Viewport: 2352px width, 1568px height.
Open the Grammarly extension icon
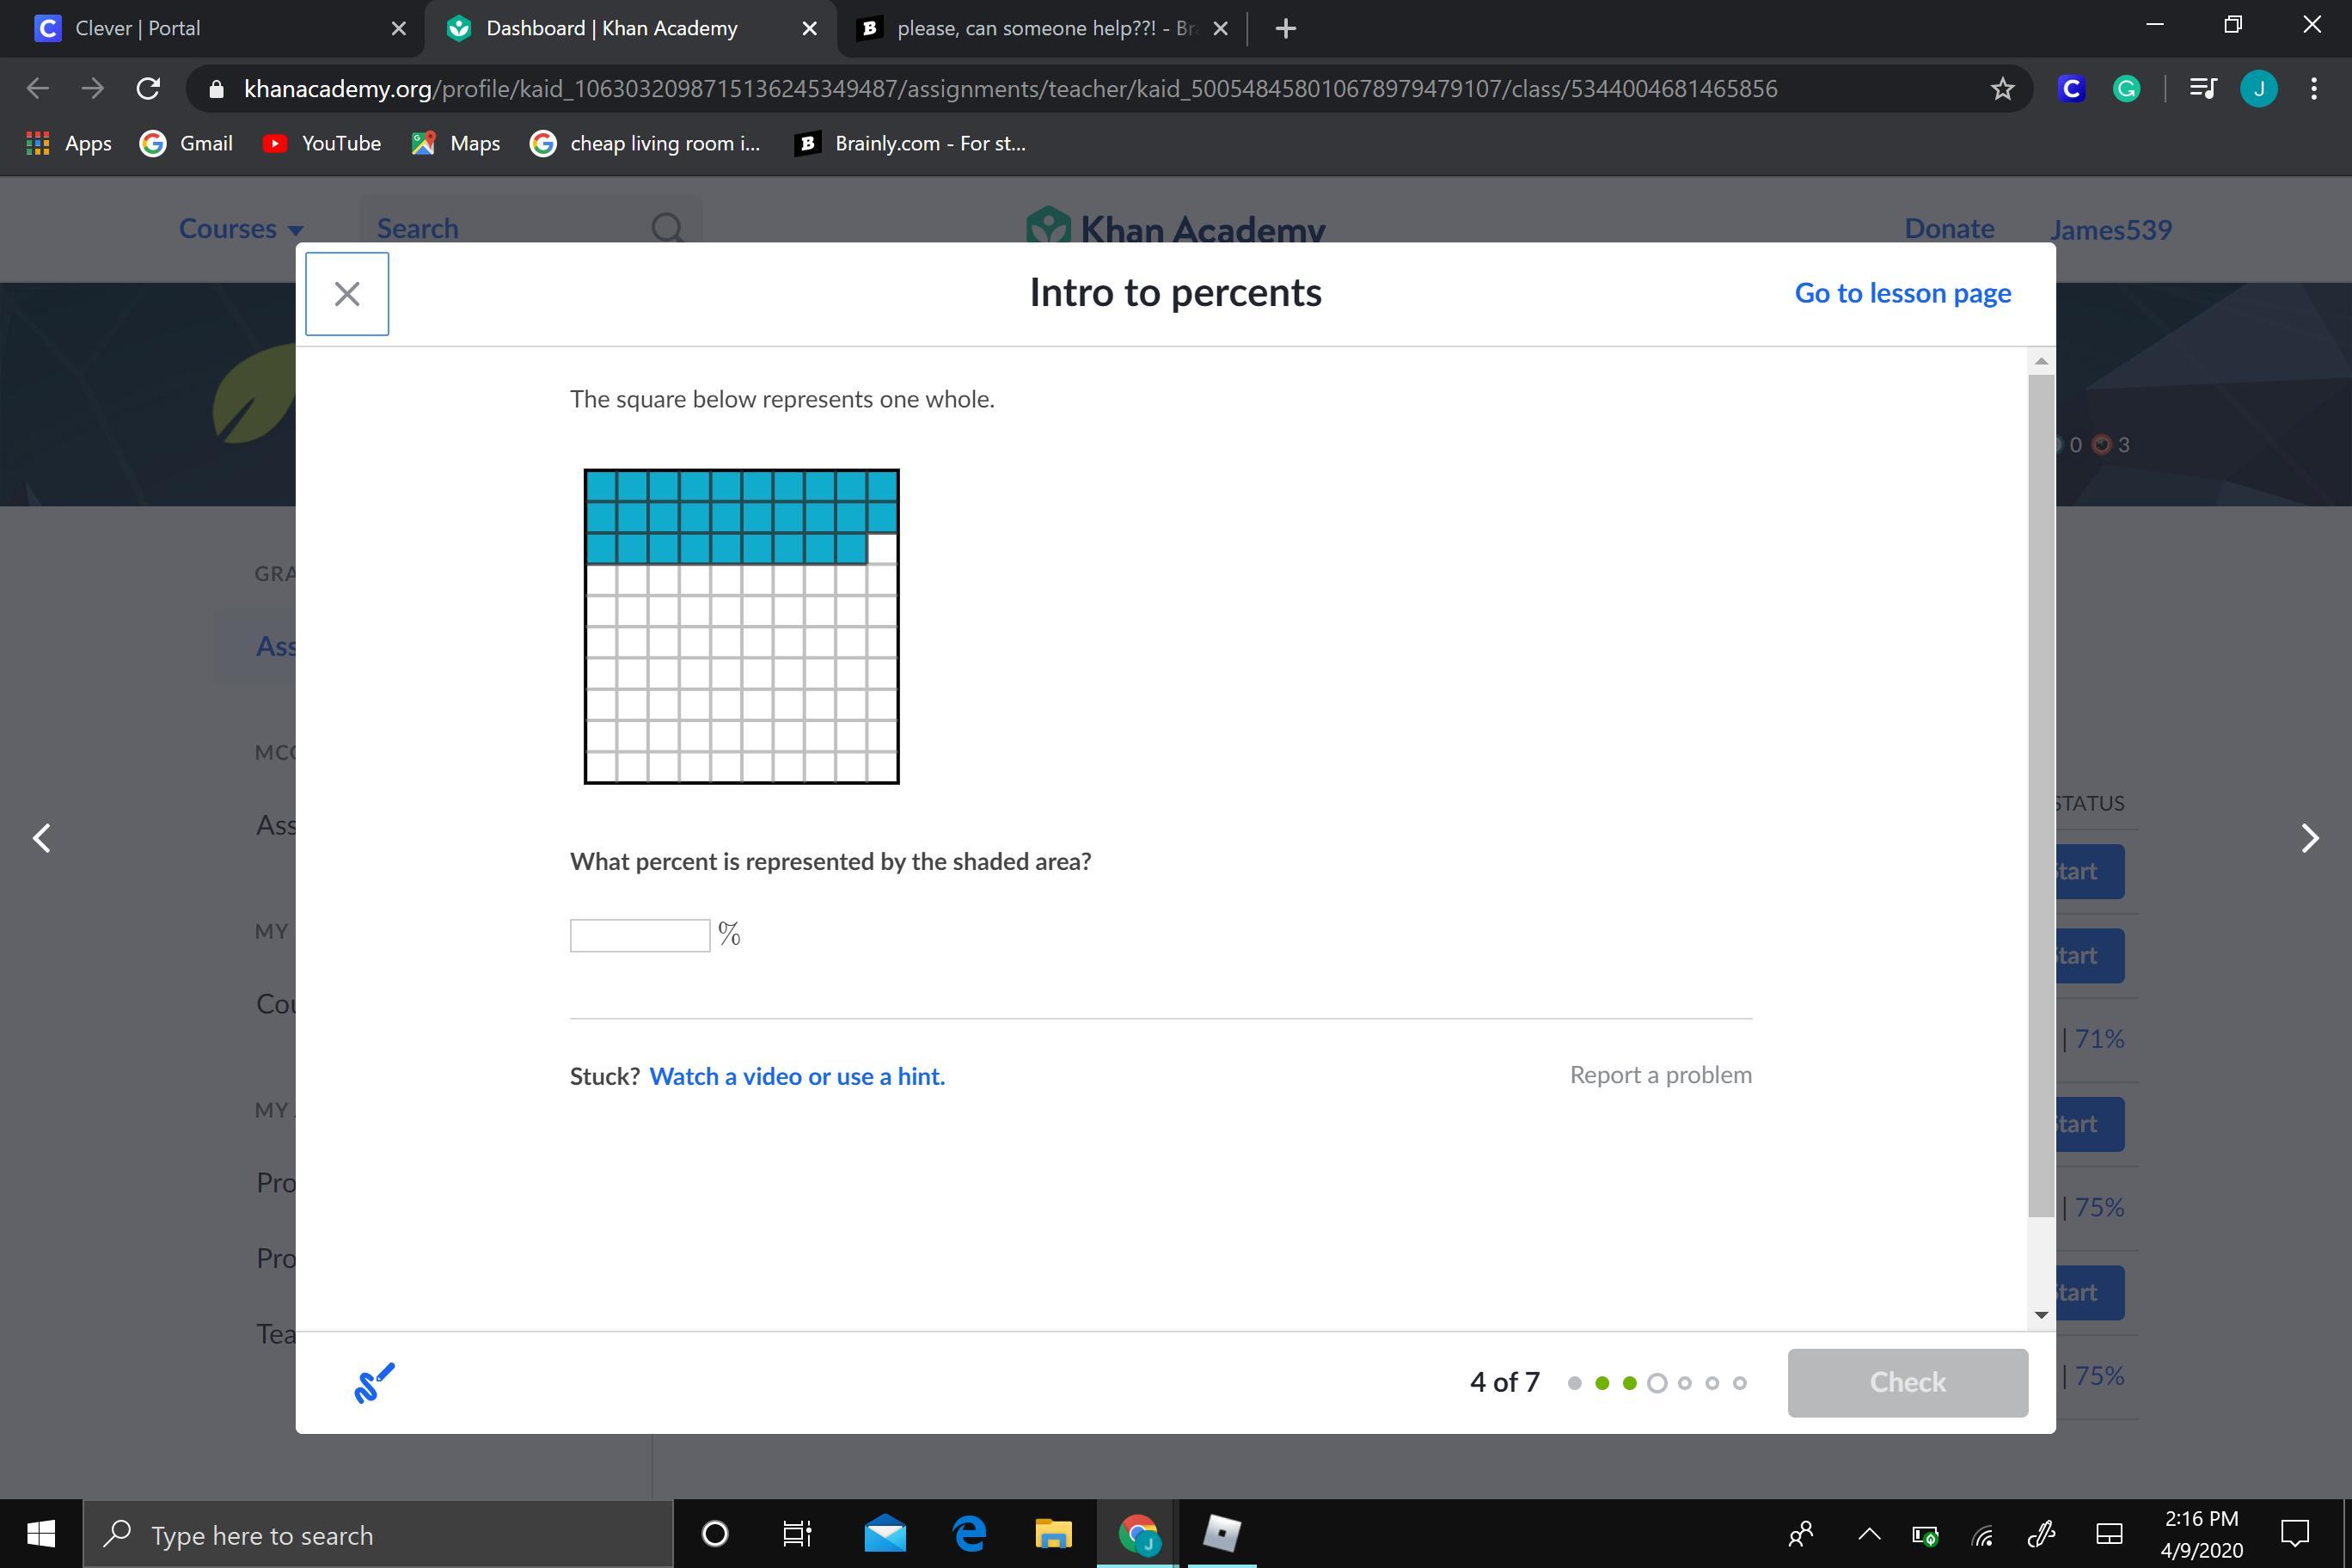[2126, 89]
